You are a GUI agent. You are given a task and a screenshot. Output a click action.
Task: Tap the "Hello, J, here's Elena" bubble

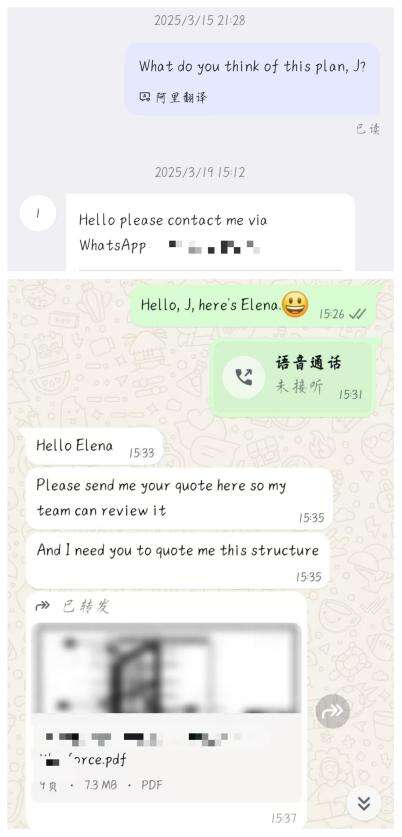click(254, 305)
